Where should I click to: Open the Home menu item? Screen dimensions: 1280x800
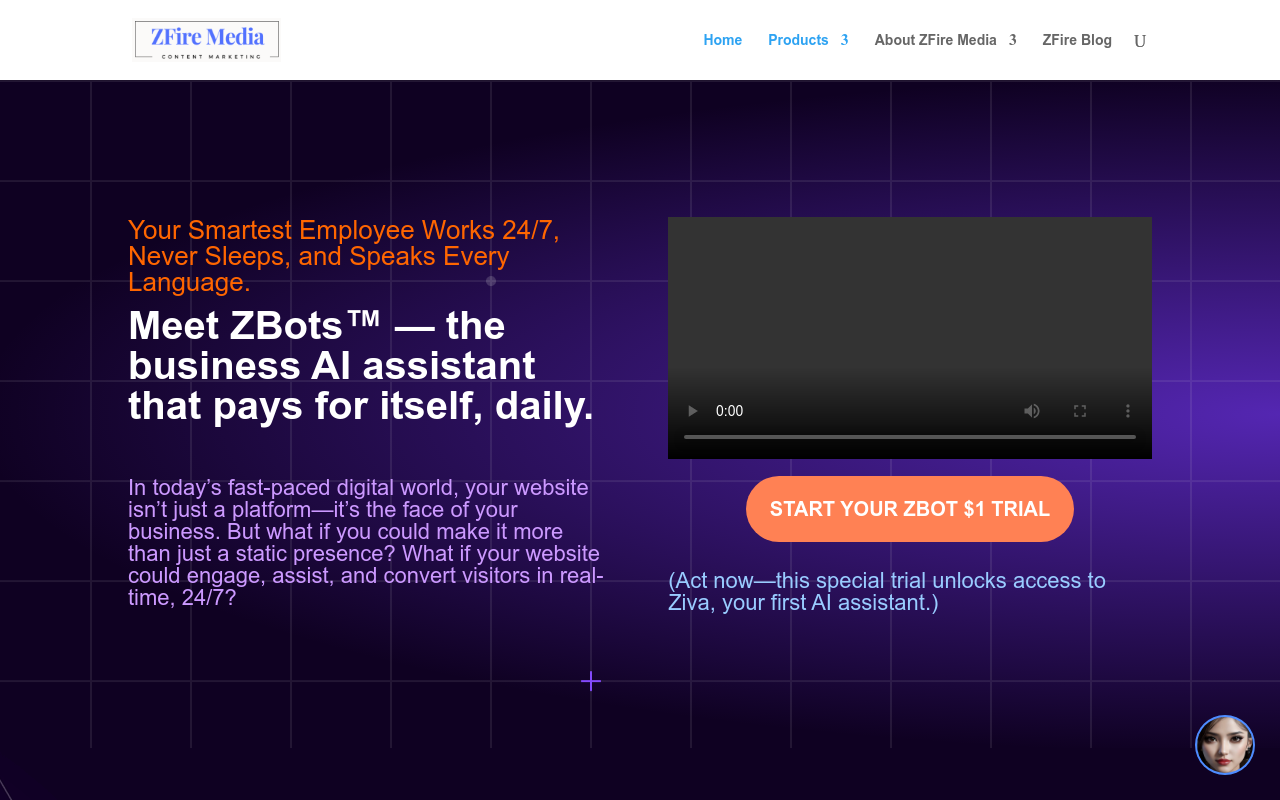pyautogui.click(x=722, y=40)
